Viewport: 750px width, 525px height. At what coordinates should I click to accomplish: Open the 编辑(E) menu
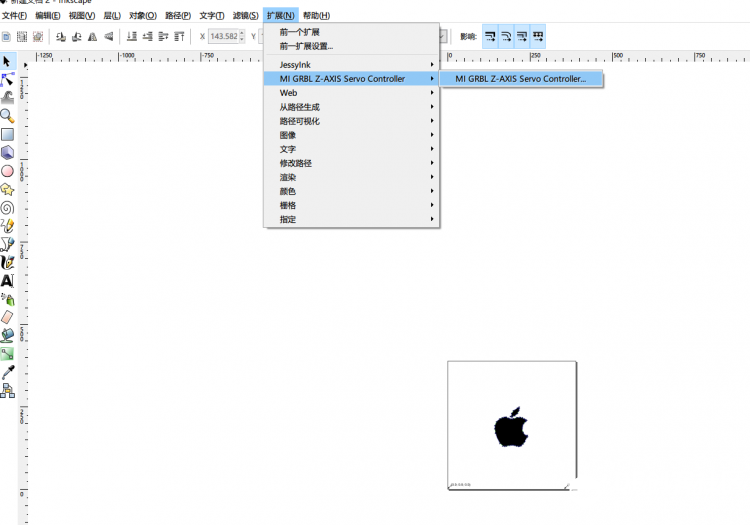48,15
